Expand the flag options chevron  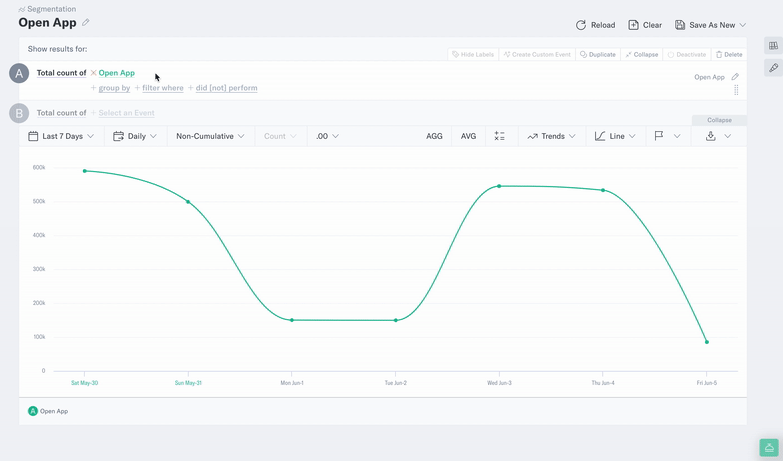pyautogui.click(x=677, y=136)
